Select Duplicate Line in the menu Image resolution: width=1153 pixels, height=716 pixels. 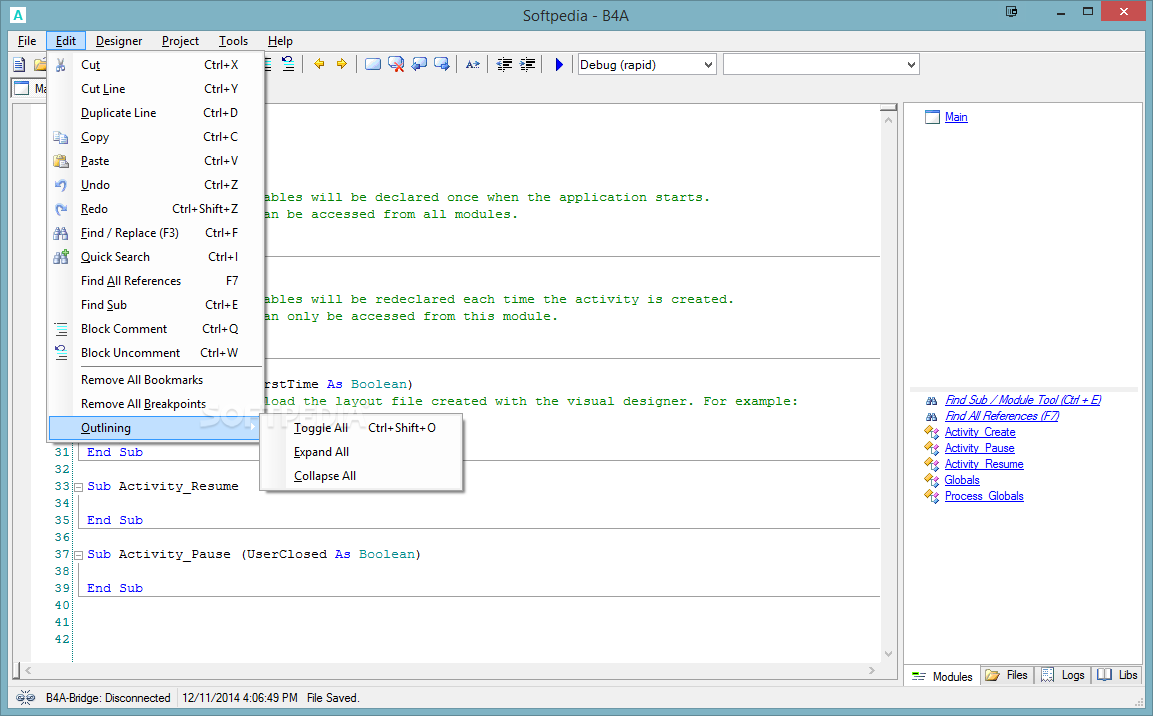(155, 113)
